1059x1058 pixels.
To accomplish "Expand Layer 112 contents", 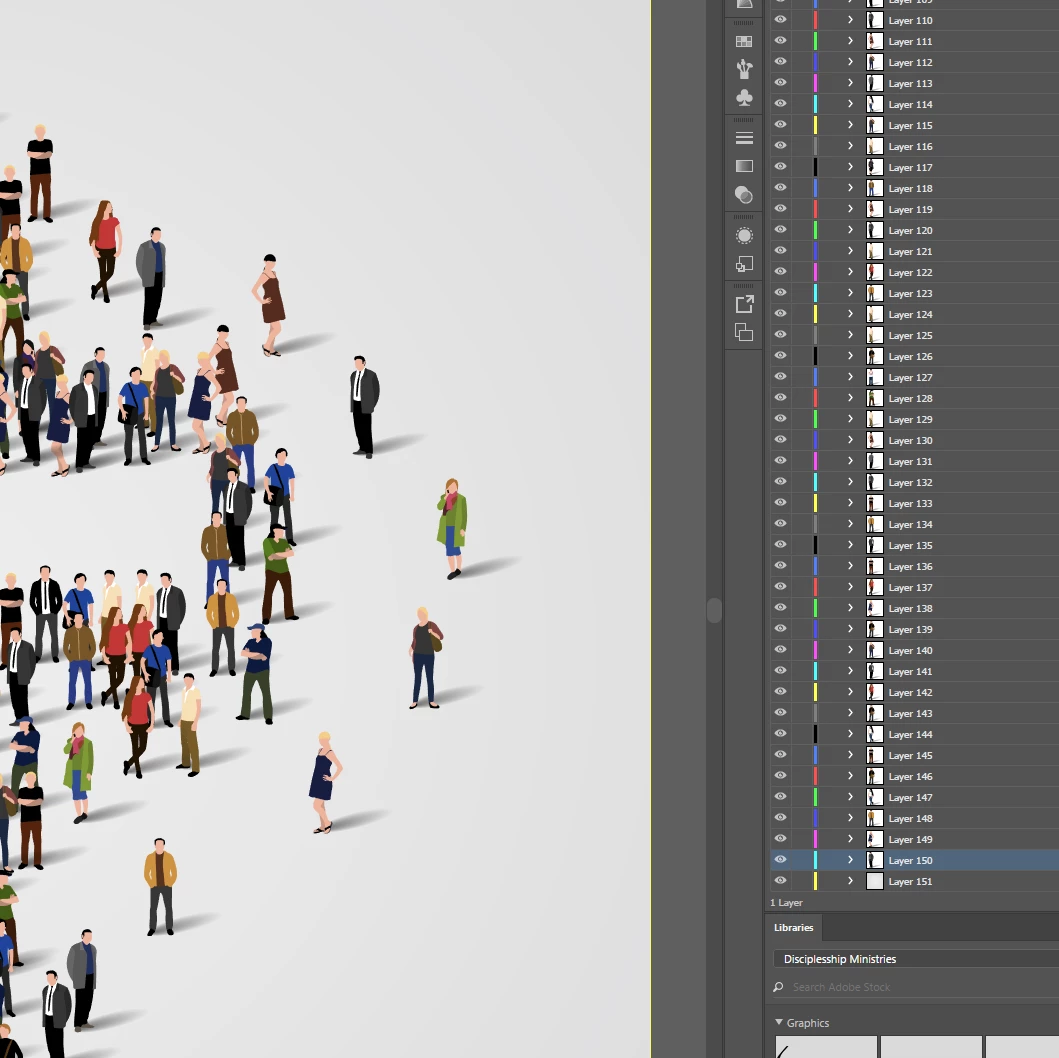I will 850,62.
